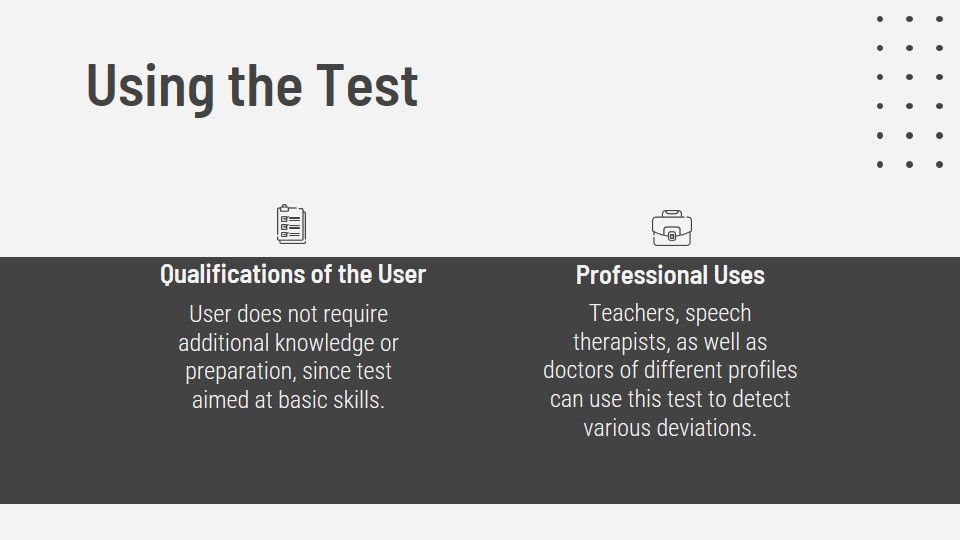The height and width of the screenshot is (540, 960).
Task: Click the "additional knowledge or" text line
Action: tap(288, 343)
